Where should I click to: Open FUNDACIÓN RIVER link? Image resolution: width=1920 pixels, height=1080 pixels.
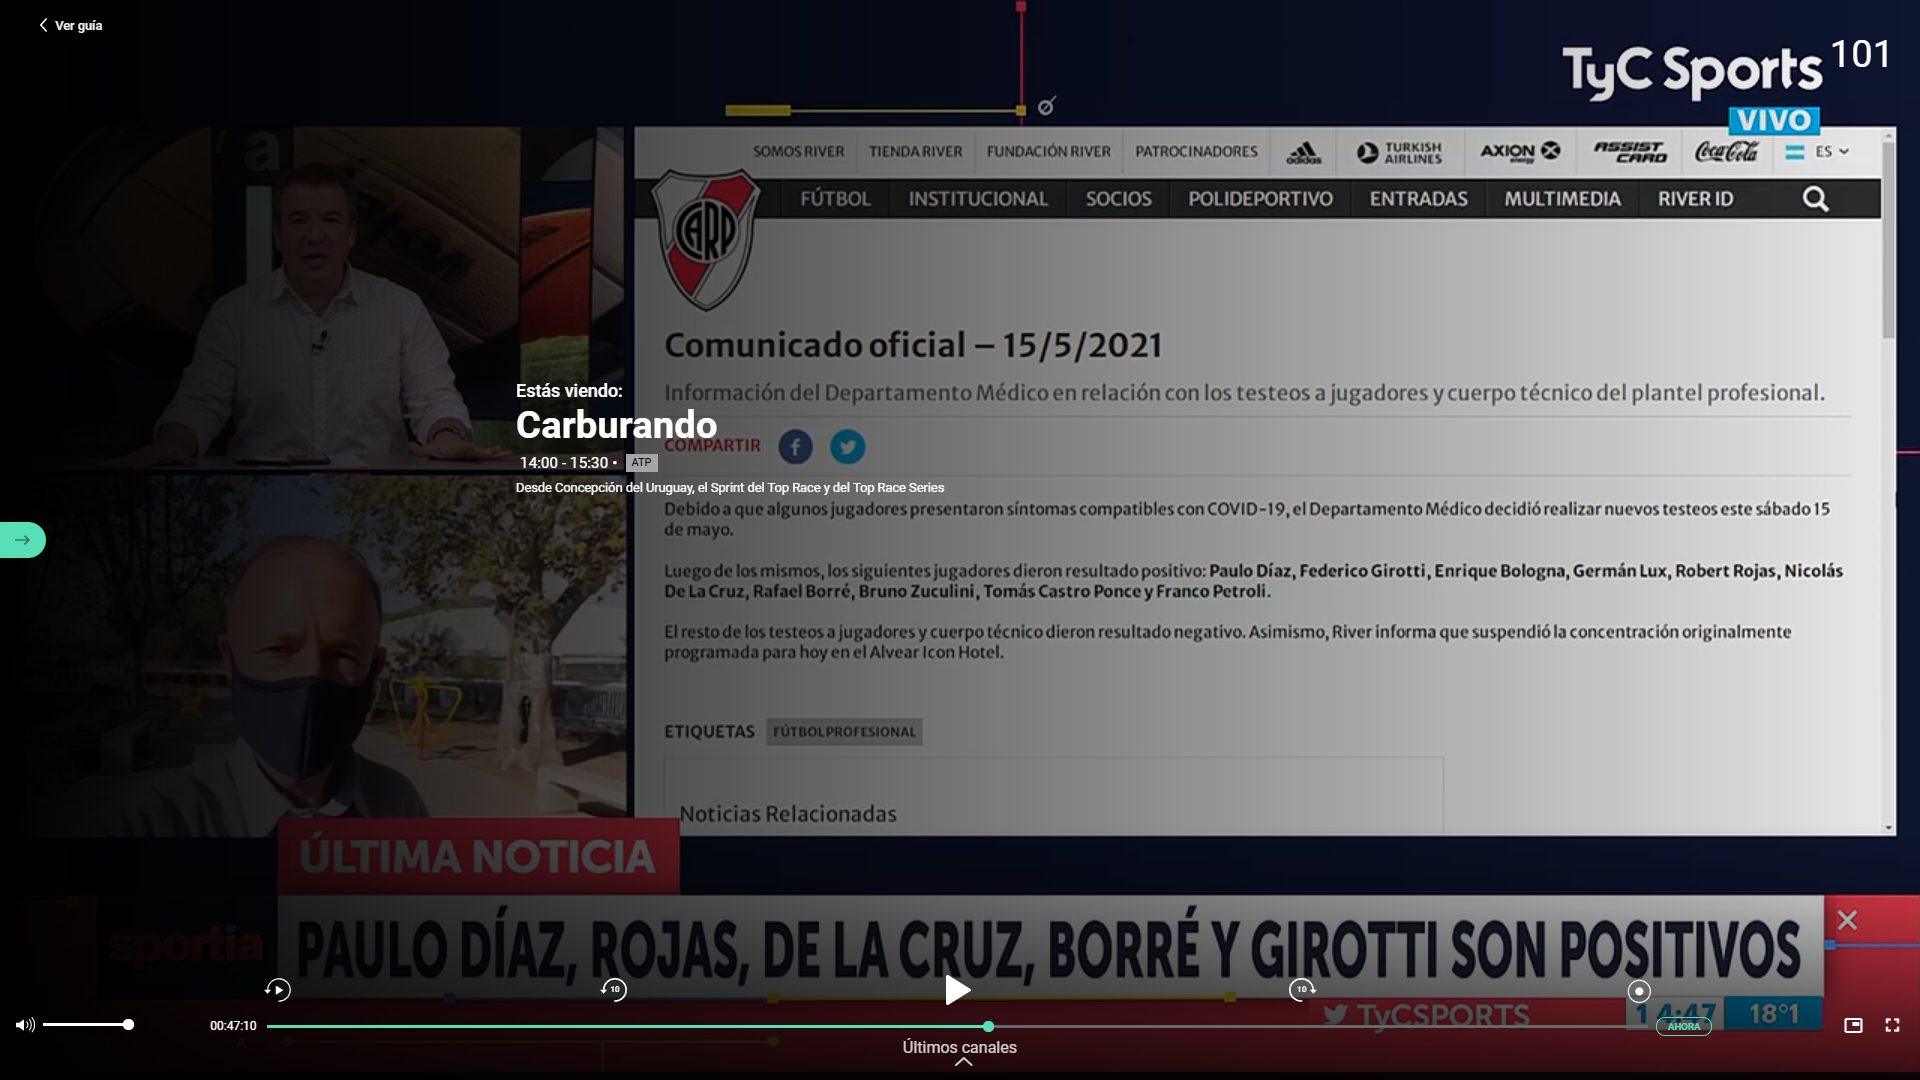1048,151
